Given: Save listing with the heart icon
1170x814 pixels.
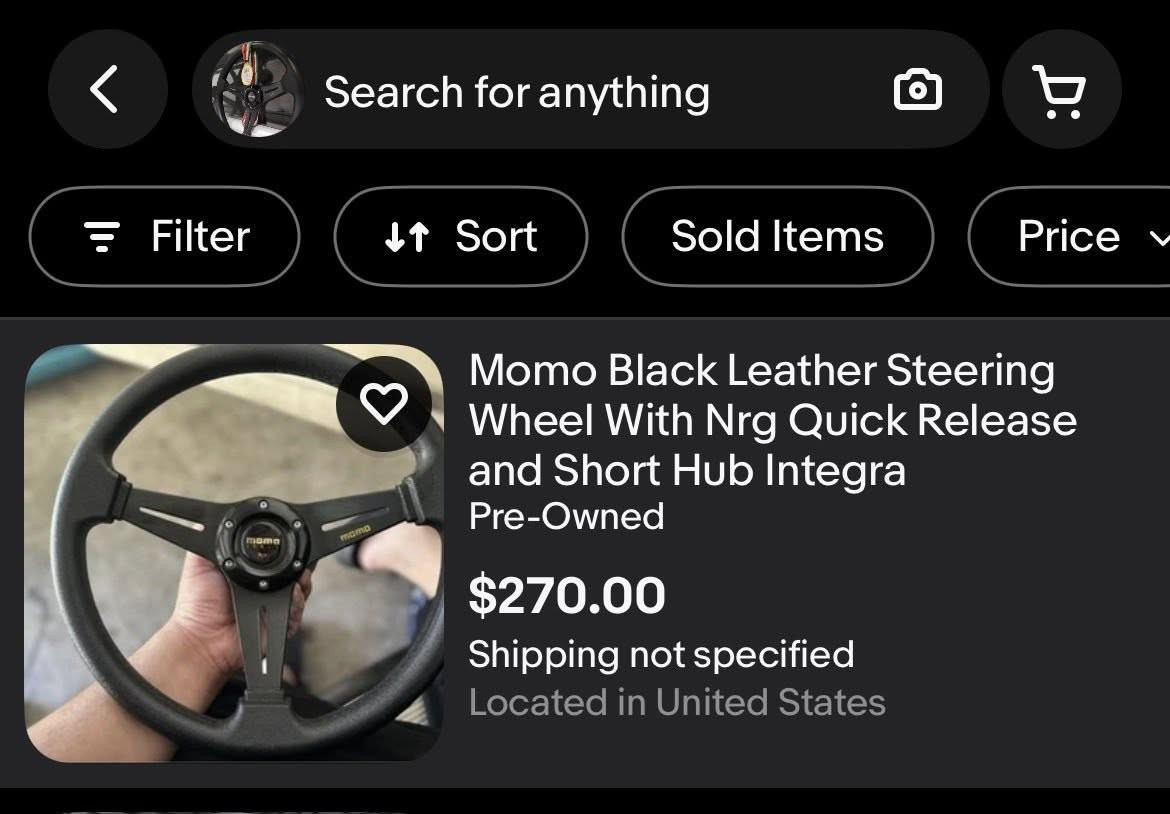Looking at the screenshot, I should click(384, 403).
